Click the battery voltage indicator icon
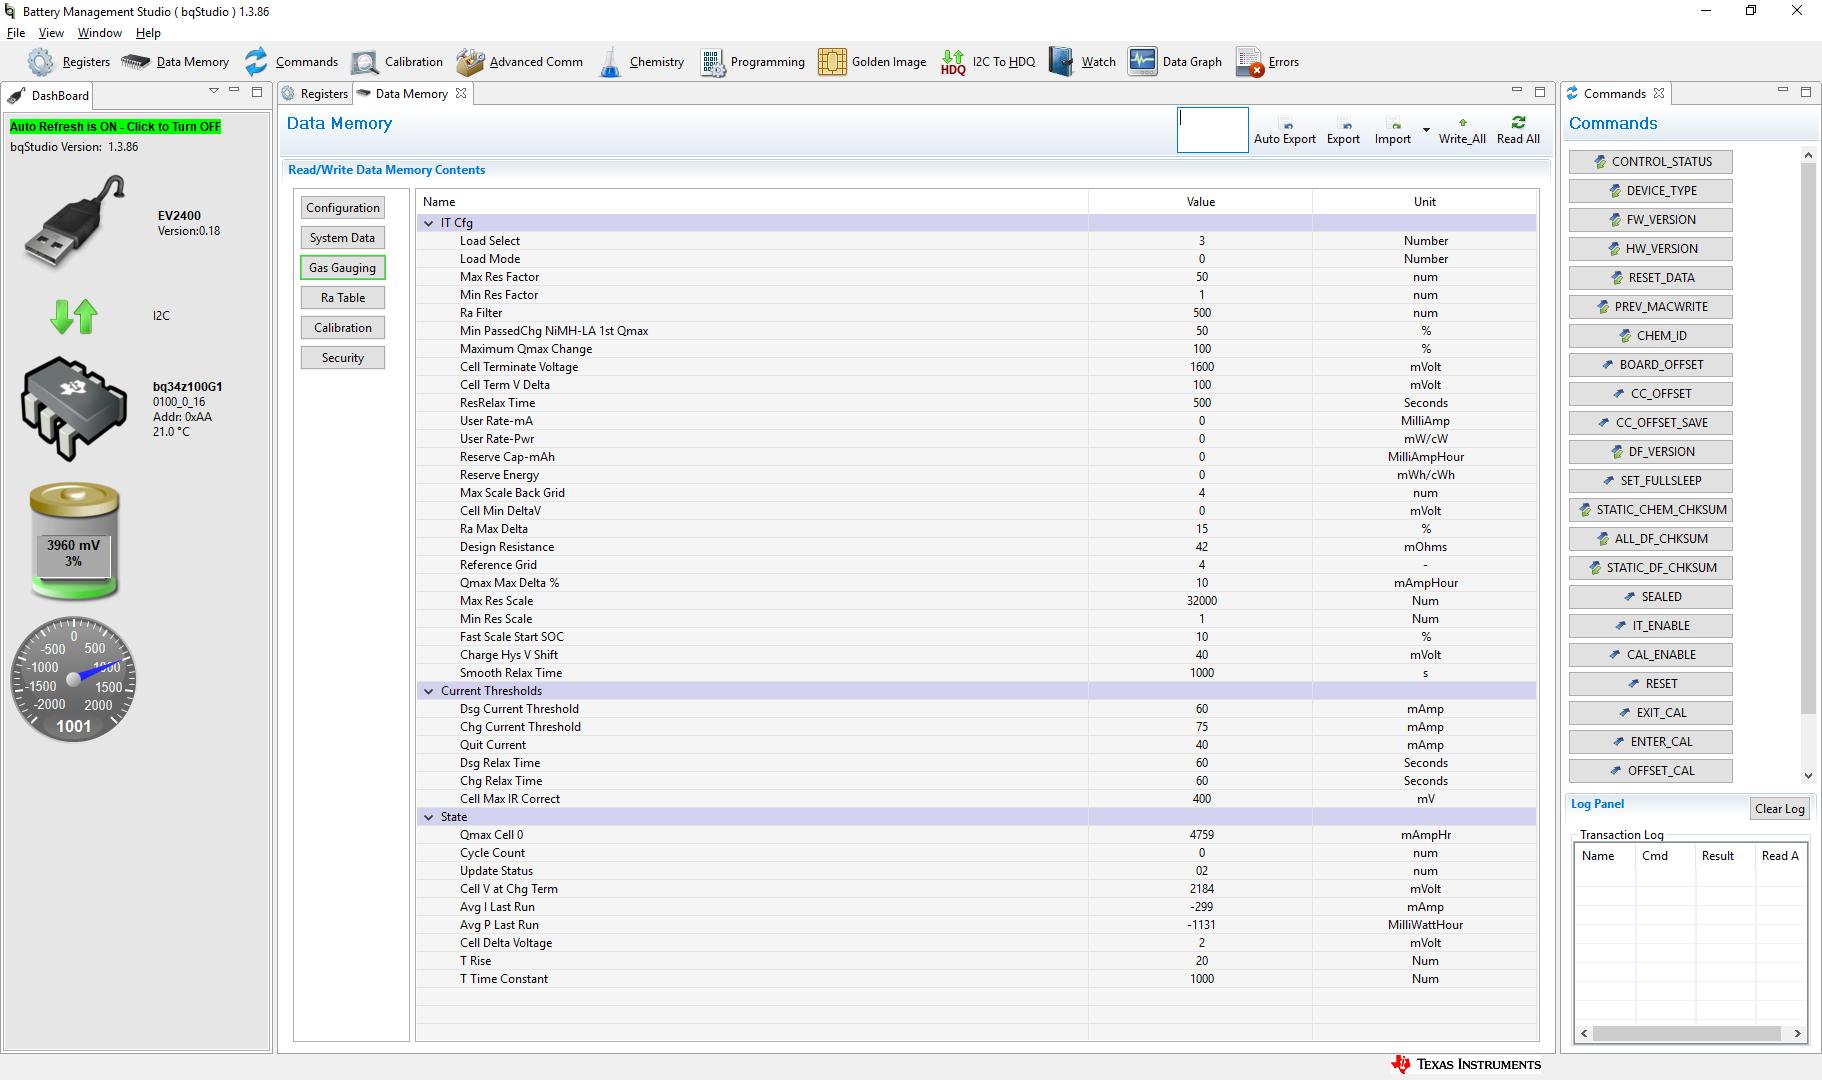 (x=74, y=540)
